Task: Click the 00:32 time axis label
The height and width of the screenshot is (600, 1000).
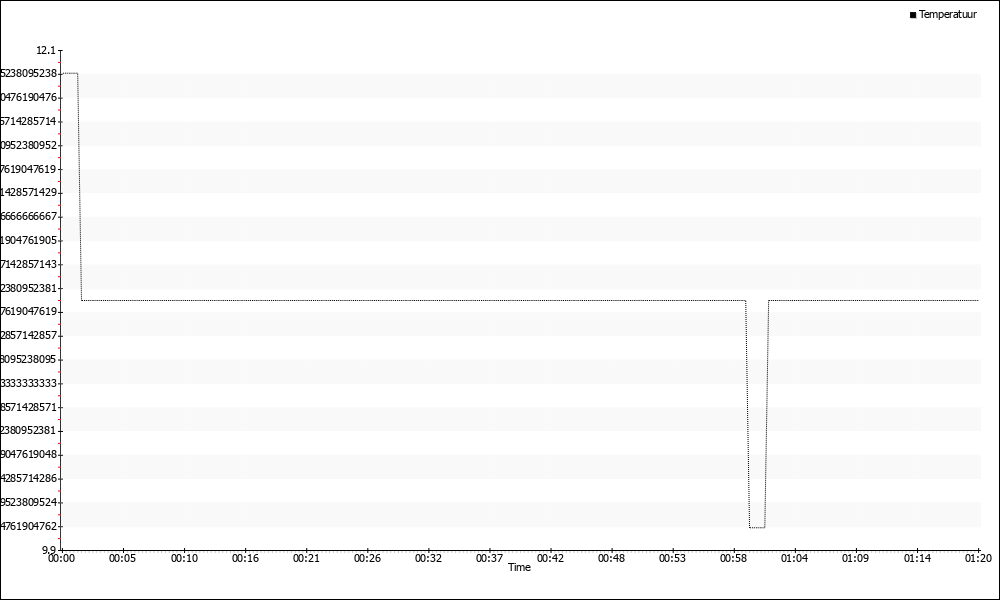Action: (429, 559)
